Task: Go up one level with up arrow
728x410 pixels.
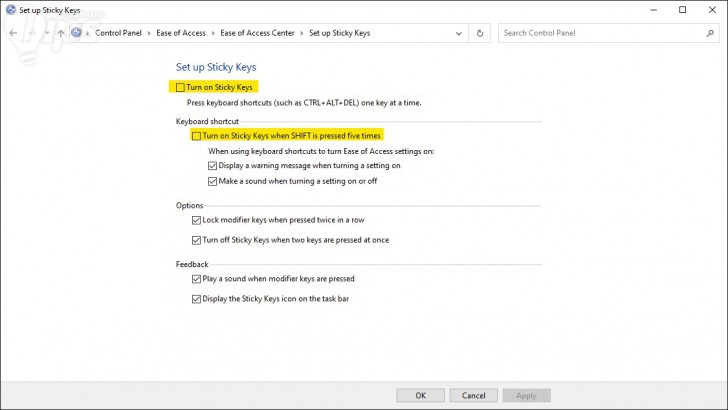Action: point(61,33)
